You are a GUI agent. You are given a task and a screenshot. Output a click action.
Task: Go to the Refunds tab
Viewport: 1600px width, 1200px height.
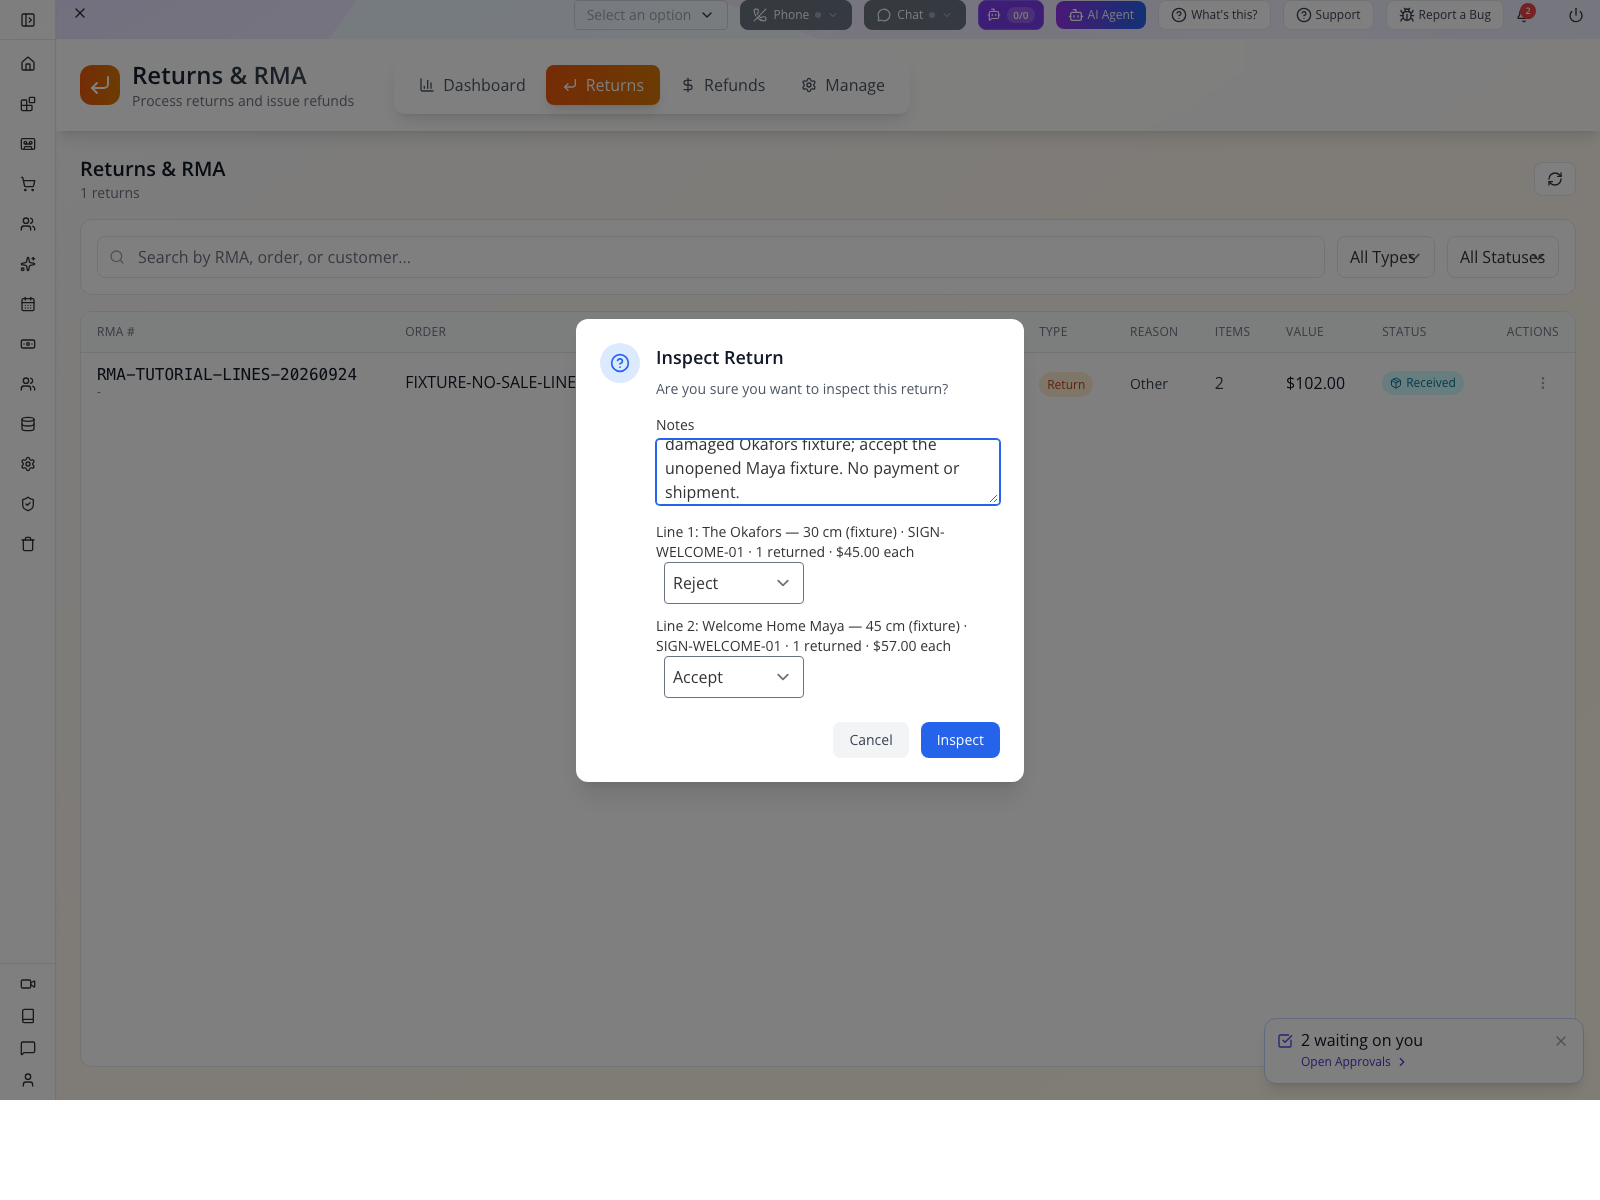click(x=723, y=85)
